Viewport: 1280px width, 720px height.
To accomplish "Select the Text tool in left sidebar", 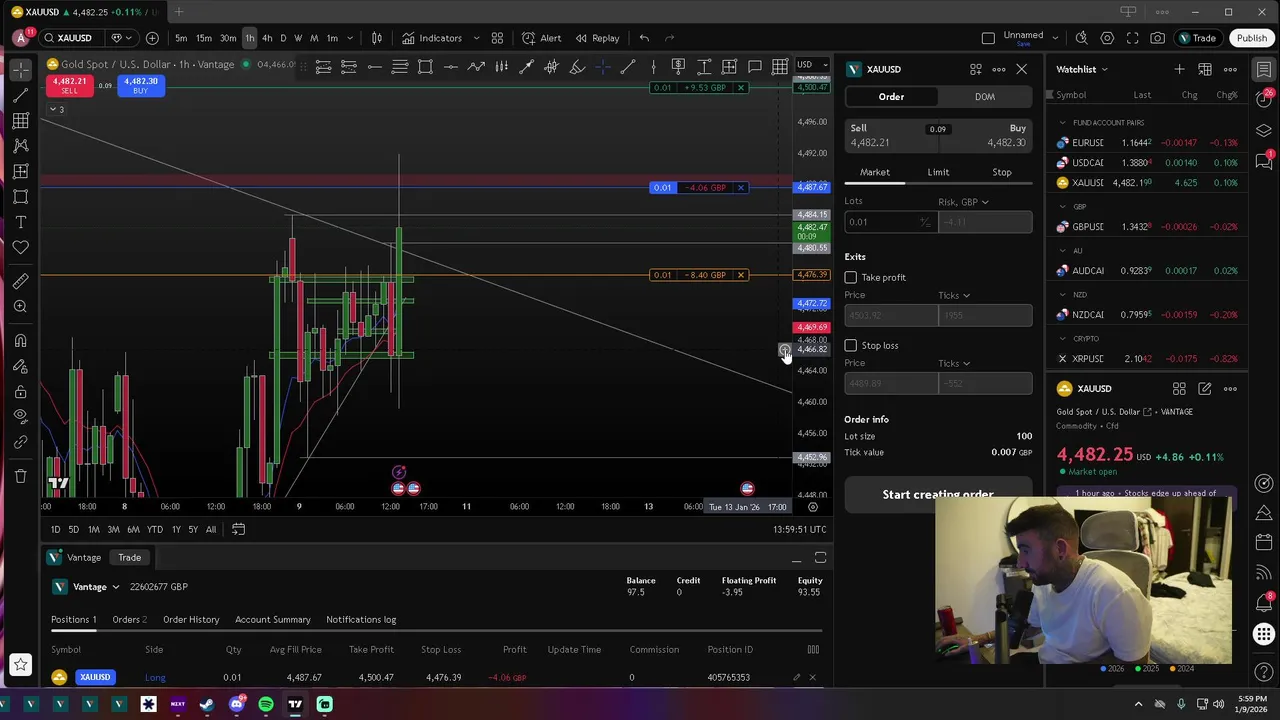I will click(20, 222).
